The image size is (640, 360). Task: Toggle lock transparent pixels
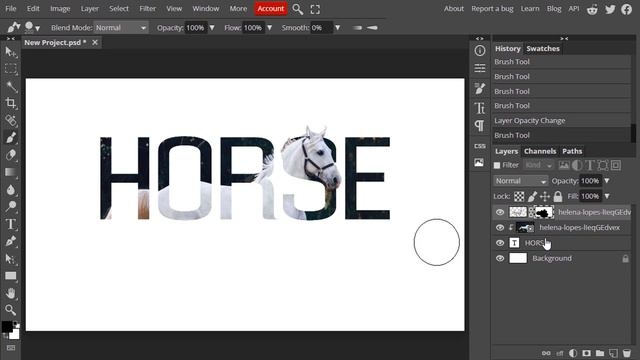tap(519, 196)
